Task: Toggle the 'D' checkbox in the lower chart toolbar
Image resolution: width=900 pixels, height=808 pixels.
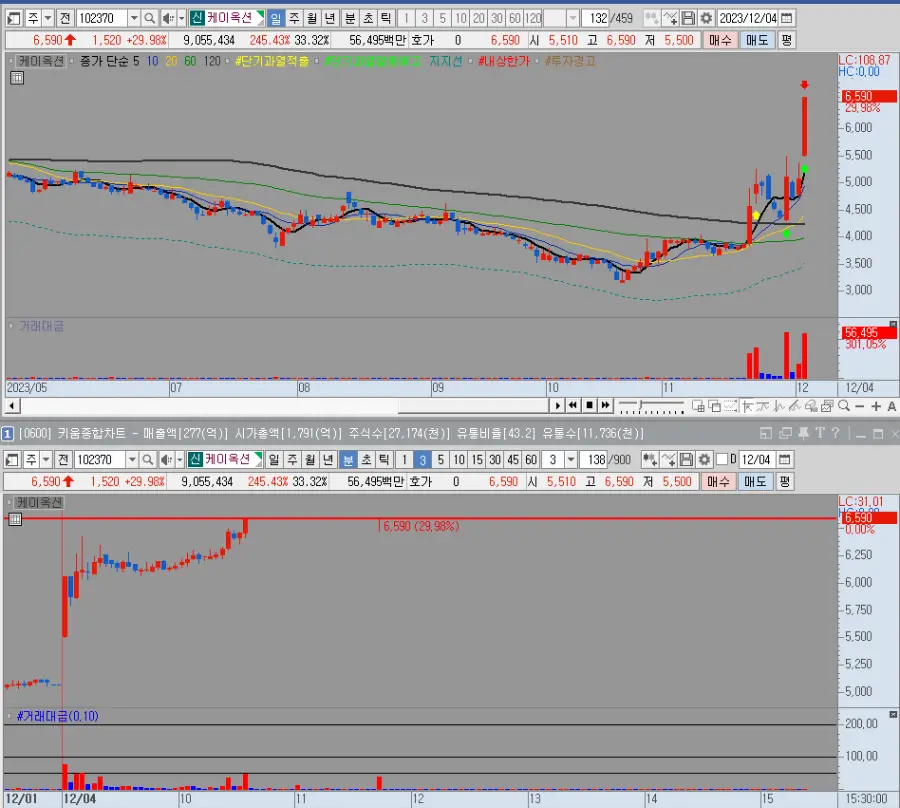Action: click(x=723, y=459)
